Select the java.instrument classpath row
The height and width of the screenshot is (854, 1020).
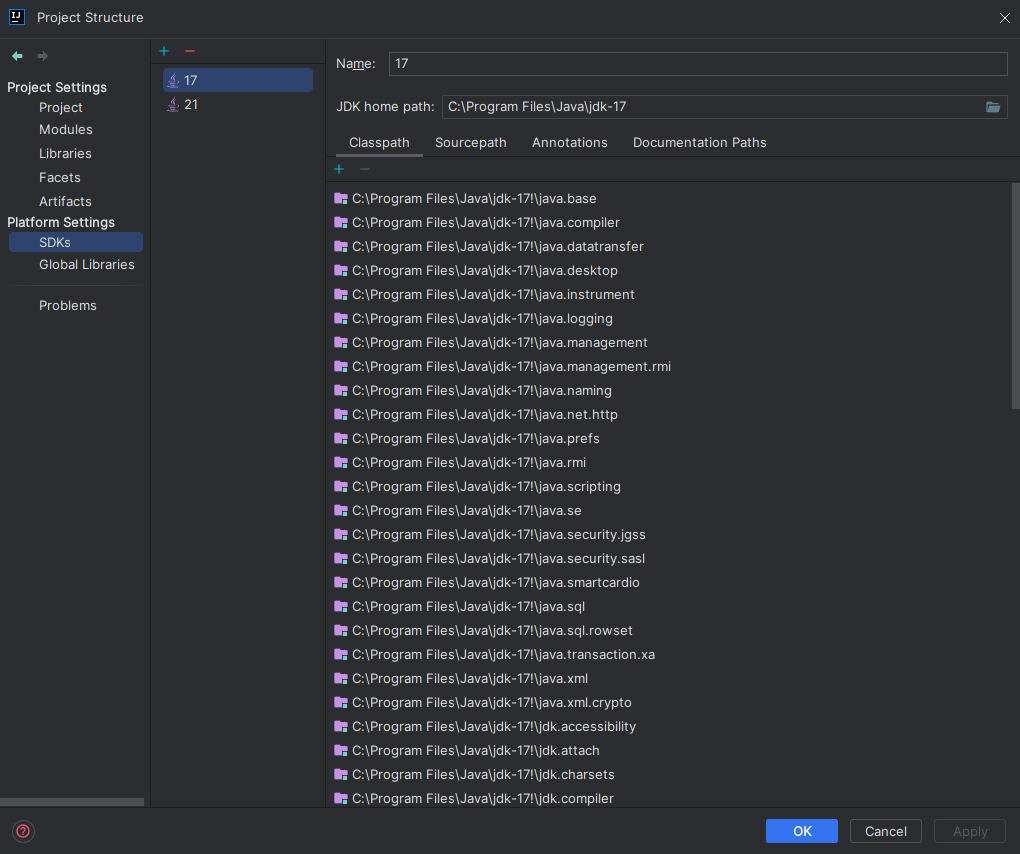[669, 295]
